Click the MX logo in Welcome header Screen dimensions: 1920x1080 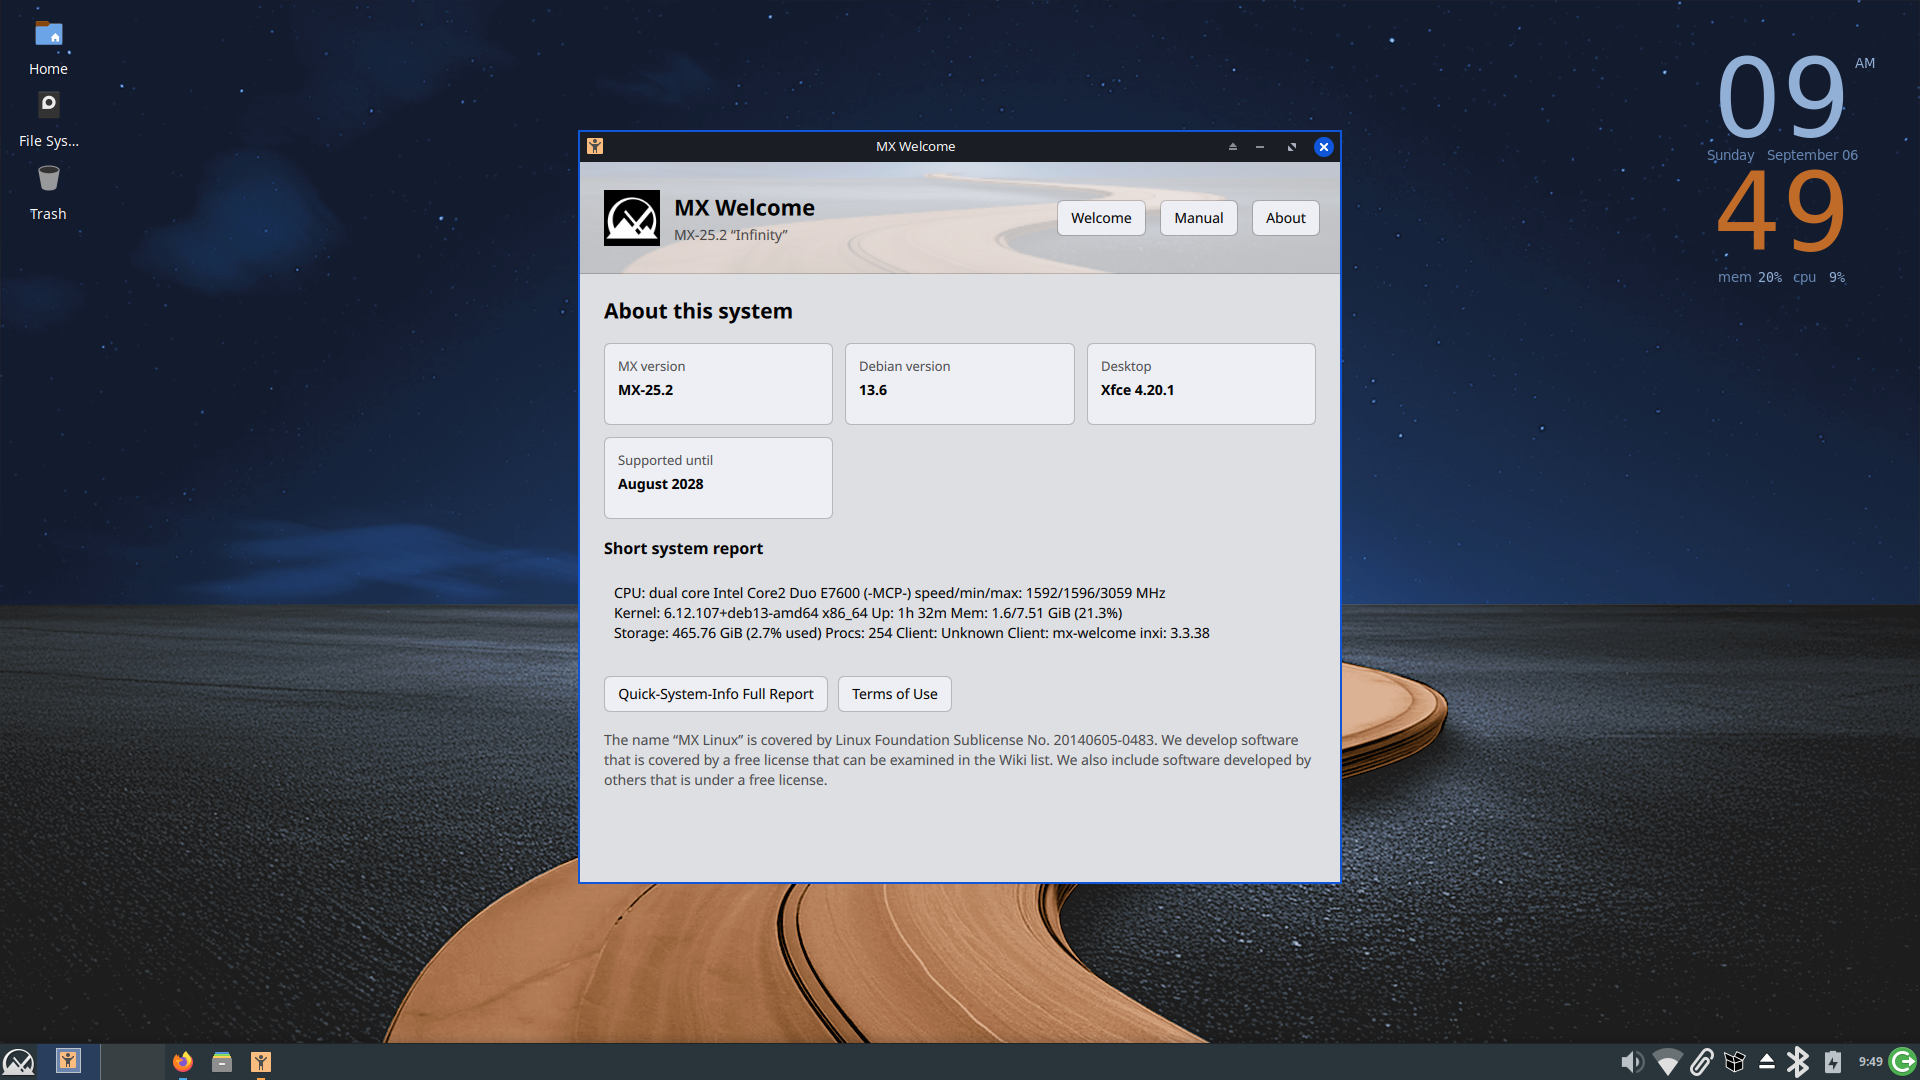pyautogui.click(x=632, y=218)
